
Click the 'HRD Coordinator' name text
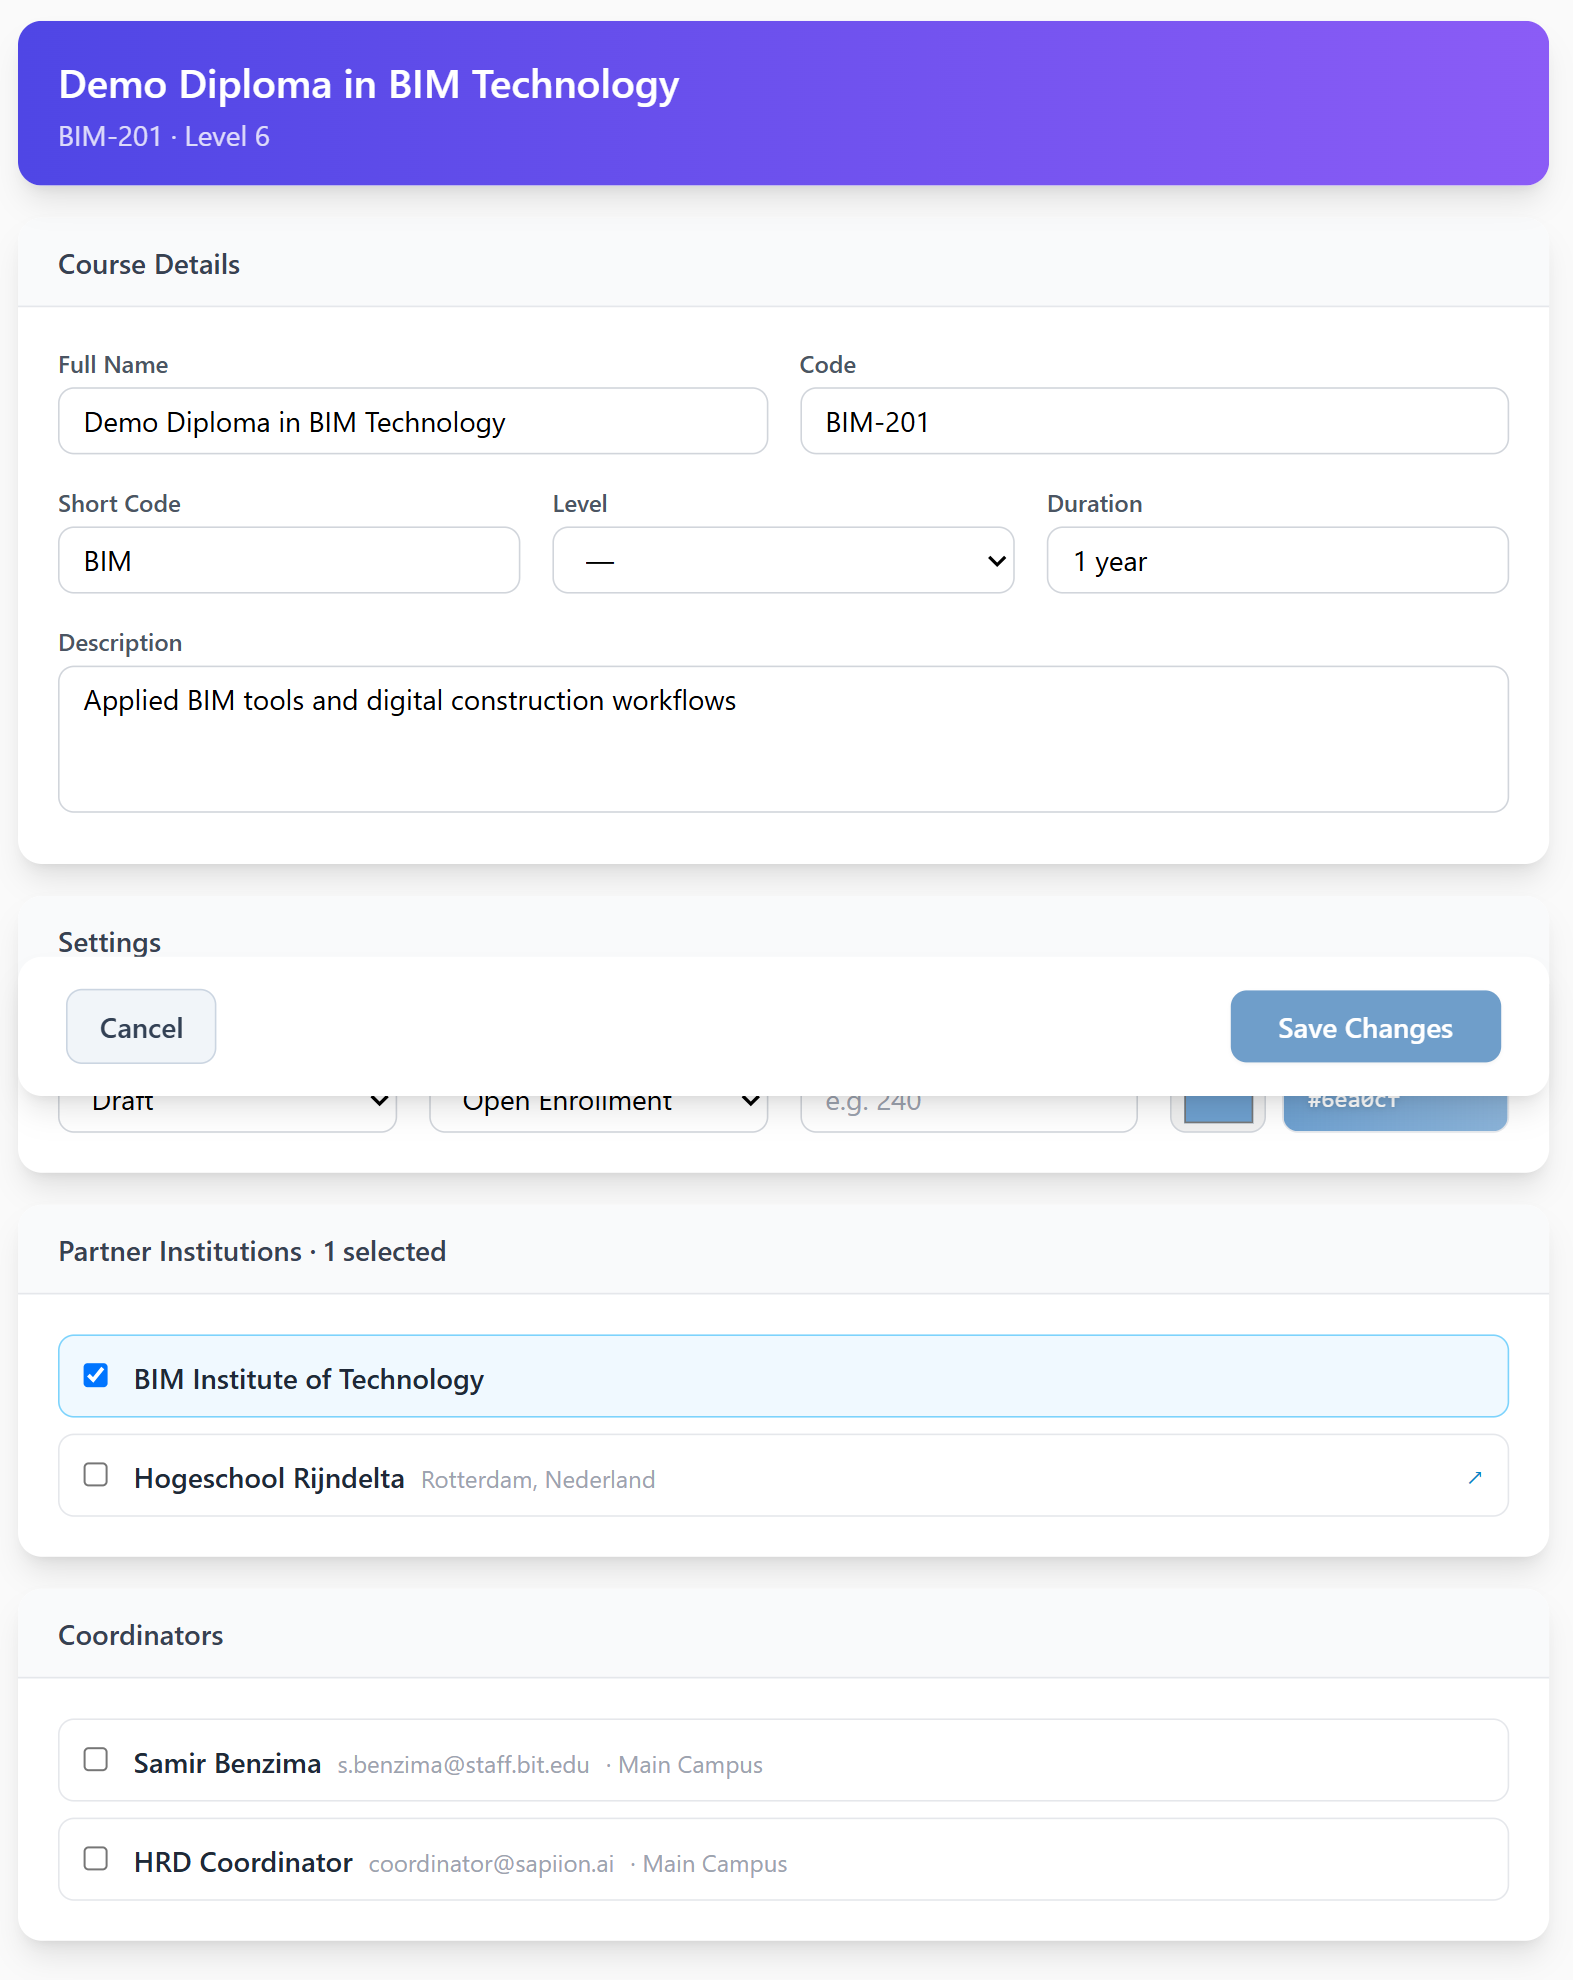pyautogui.click(x=243, y=1862)
